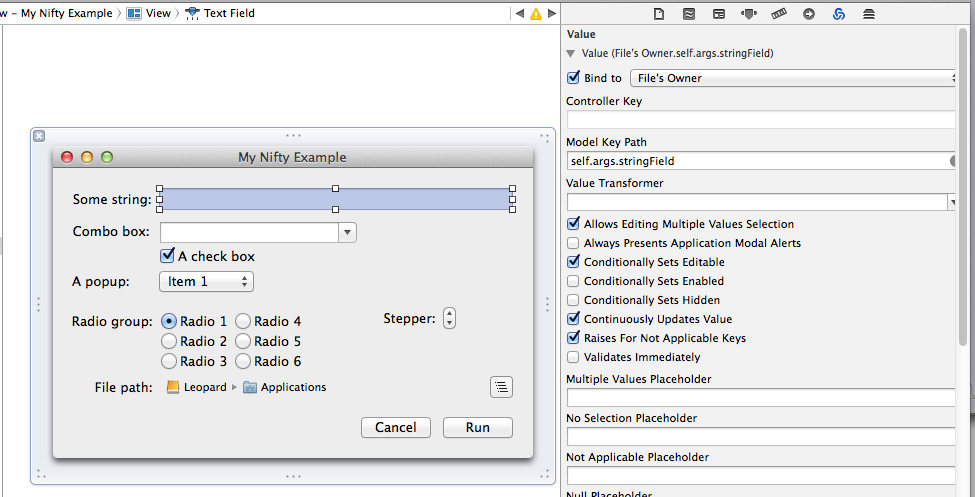
Task: Click the list button beside file path
Action: [501, 387]
